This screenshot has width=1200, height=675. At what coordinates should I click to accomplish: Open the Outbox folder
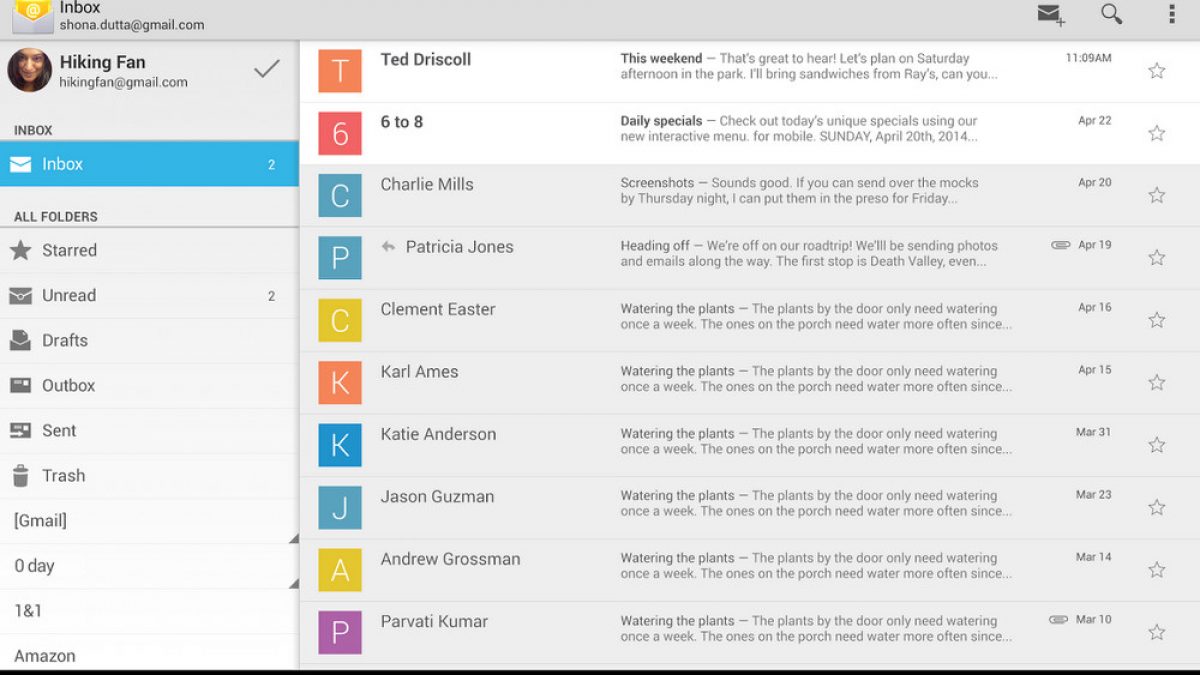click(149, 385)
